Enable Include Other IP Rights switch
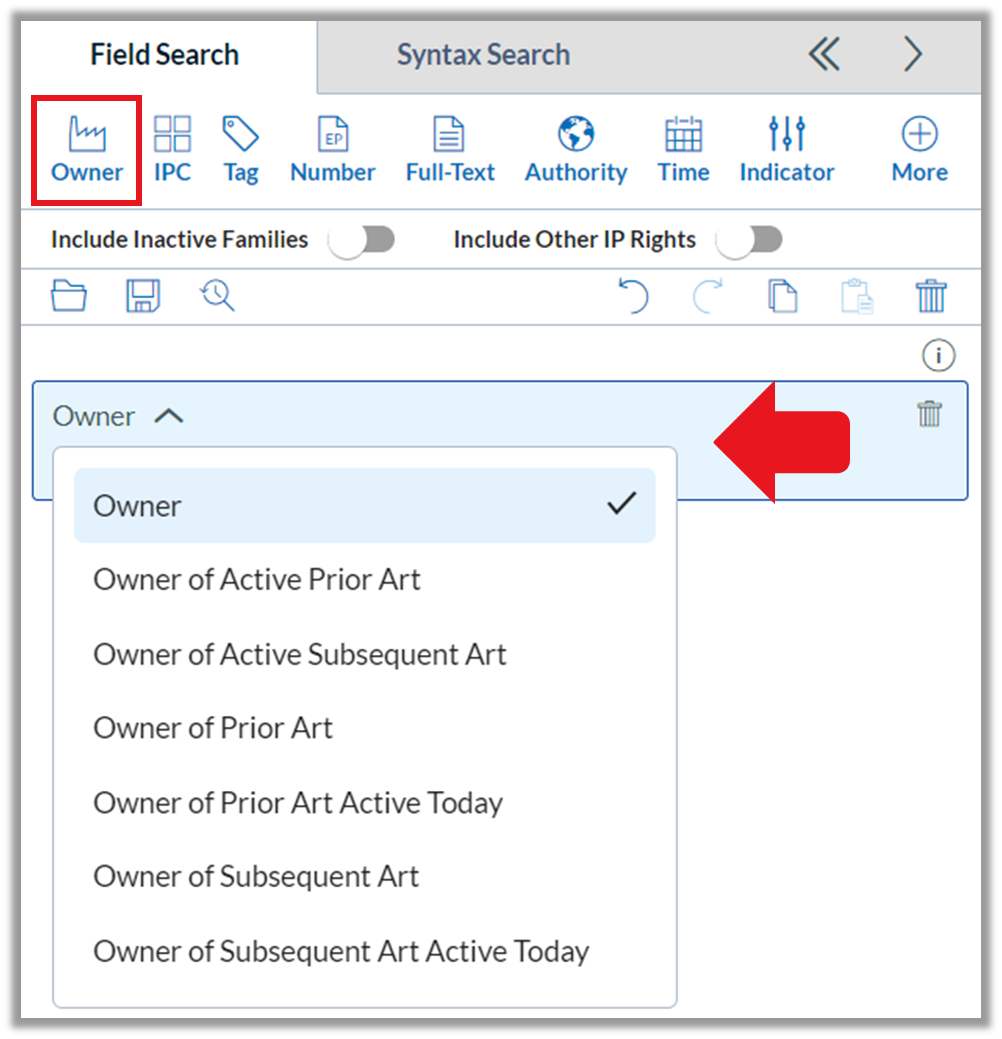Viewport: 1002px width, 1039px height. tap(750, 239)
